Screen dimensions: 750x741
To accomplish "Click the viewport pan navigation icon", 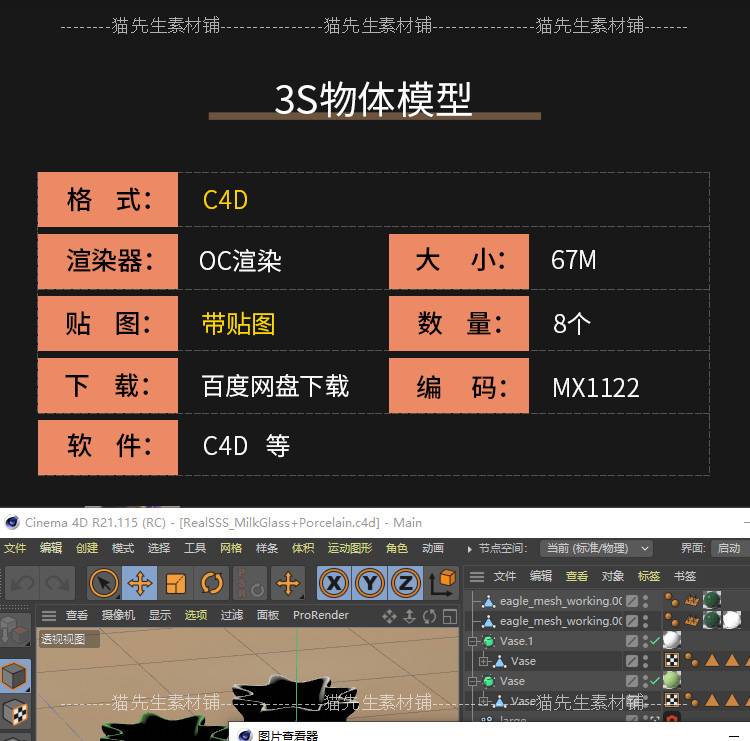I will (x=389, y=616).
